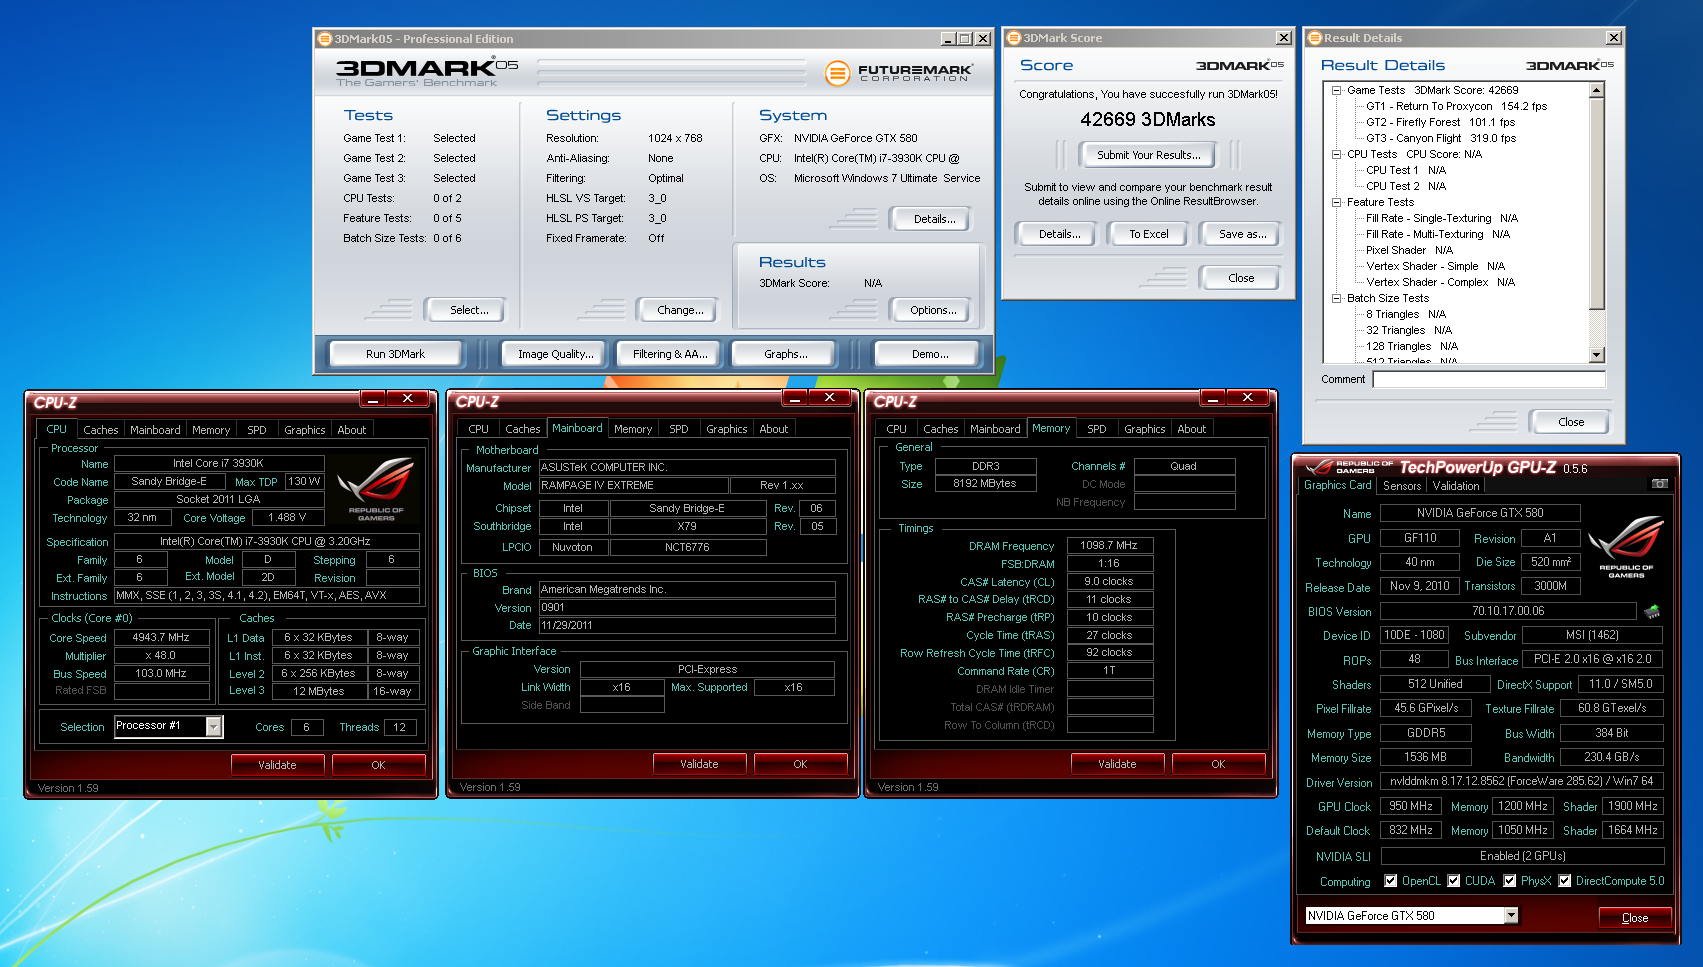Select the Pixel Shader N/A row
Image resolution: width=1703 pixels, height=967 pixels.
(1409, 250)
